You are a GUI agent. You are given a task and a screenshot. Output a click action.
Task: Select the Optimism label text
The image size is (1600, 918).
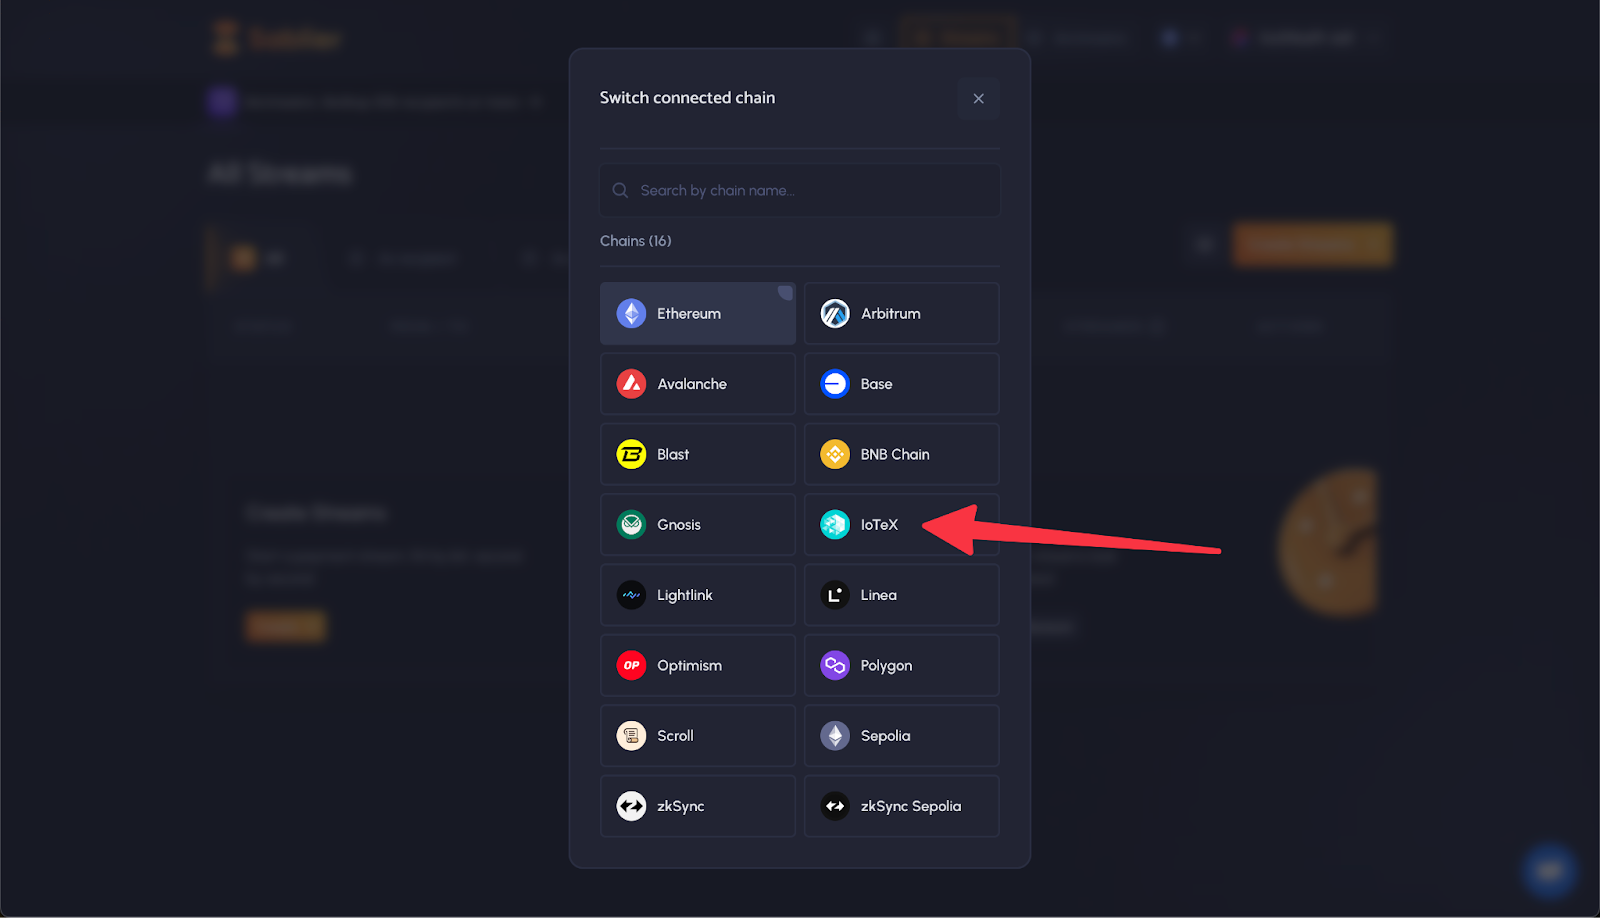click(690, 665)
